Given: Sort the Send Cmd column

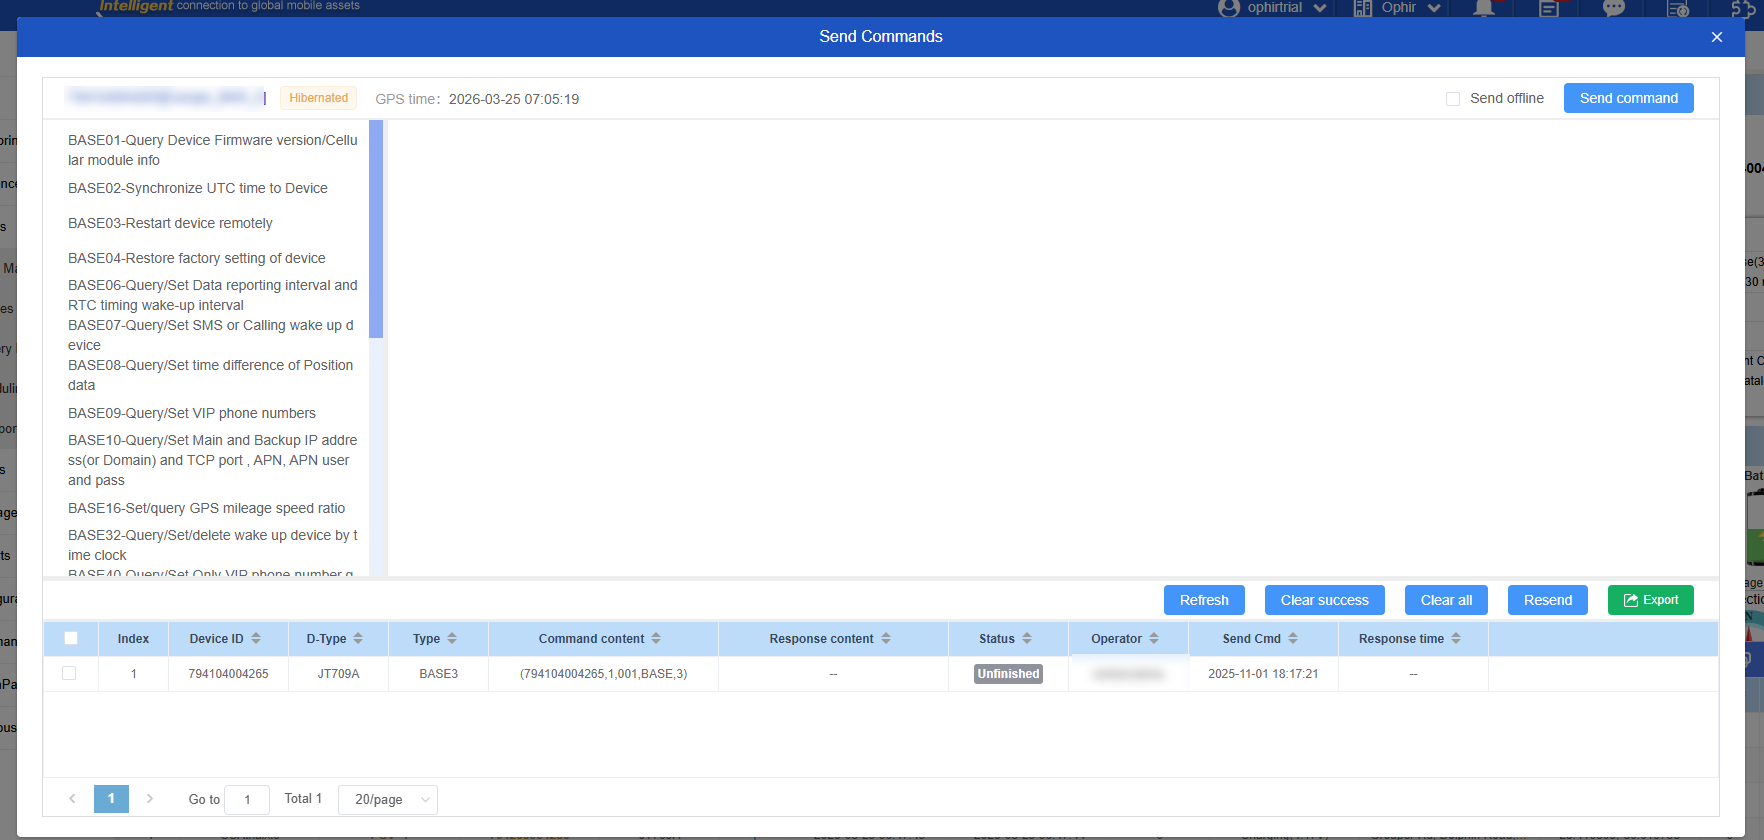Looking at the screenshot, I should point(1293,639).
